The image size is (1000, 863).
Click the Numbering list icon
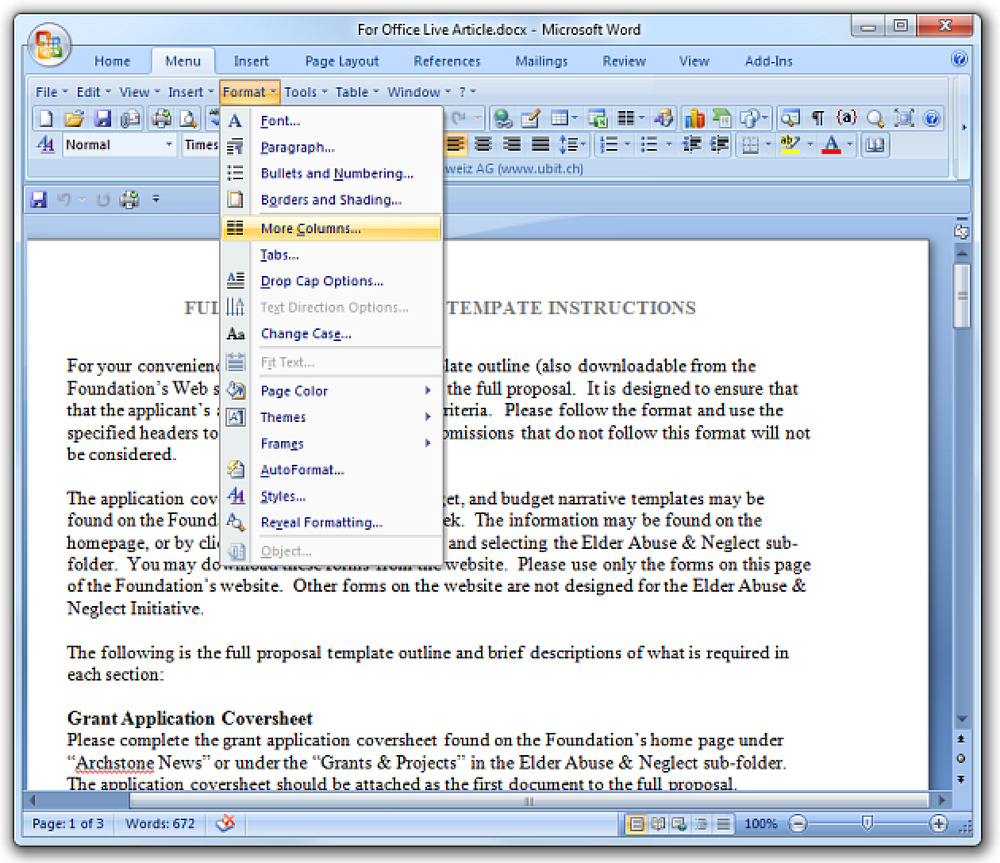[610, 145]
